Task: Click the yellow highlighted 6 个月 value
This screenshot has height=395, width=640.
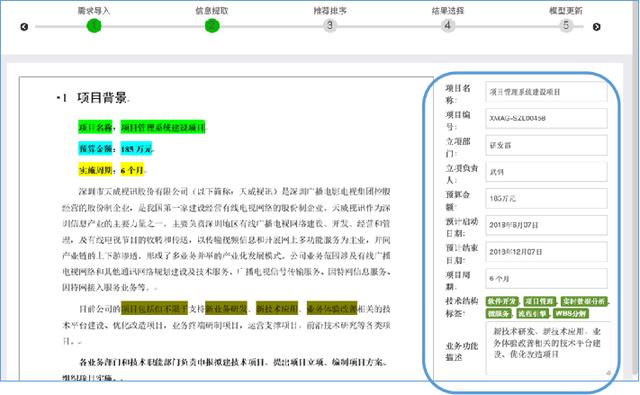Action: (132, 169)
